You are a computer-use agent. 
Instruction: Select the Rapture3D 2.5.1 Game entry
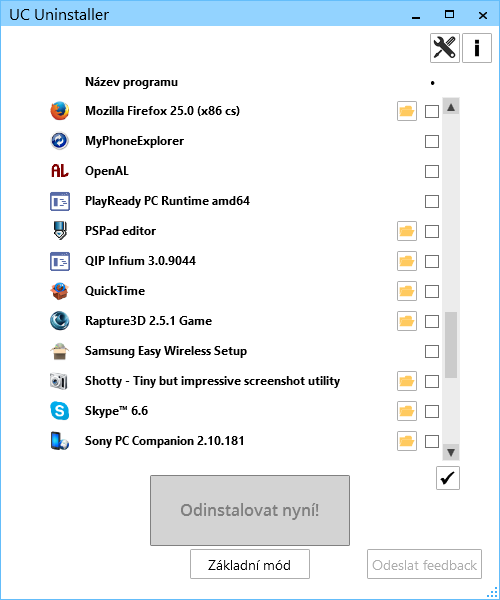tap(148, 321)
